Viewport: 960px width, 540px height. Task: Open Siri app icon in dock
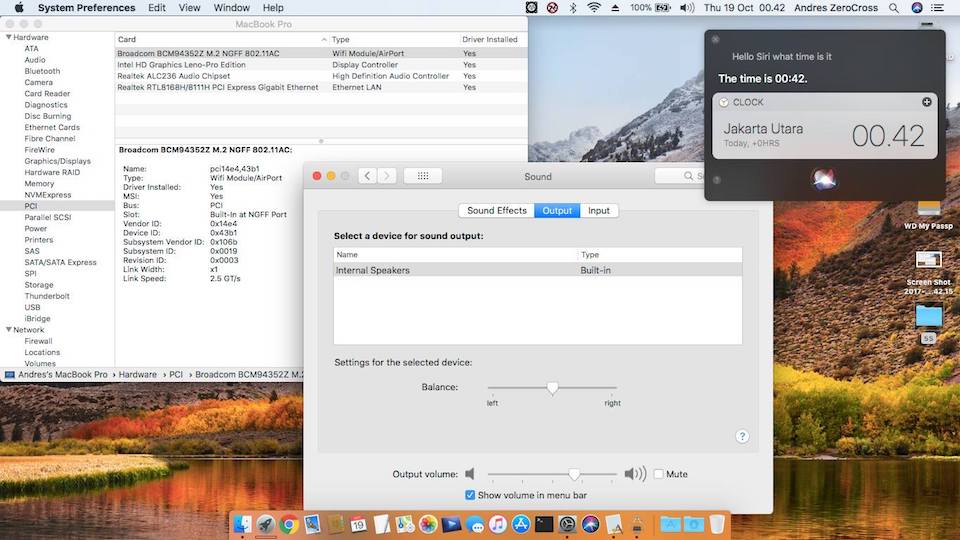tap(591, 524)
